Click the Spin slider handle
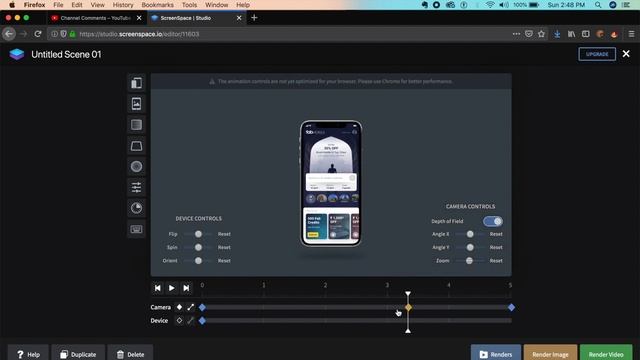Image resolution: width=640 pixels, height=360 pixels. [198, 247]
